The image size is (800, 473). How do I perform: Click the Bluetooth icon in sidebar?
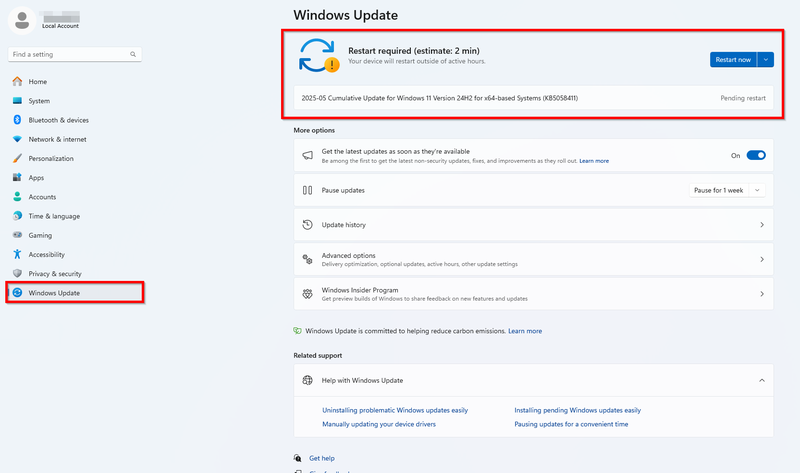[x=17, y=119]
